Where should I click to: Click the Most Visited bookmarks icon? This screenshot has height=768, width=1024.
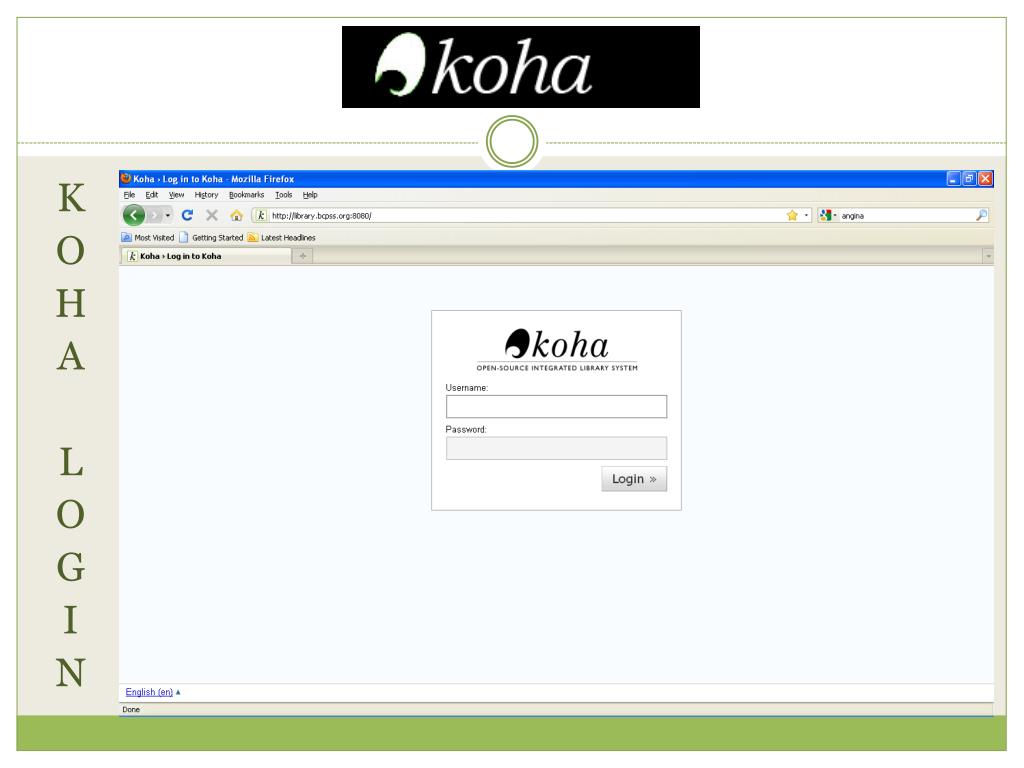[126, 238]
